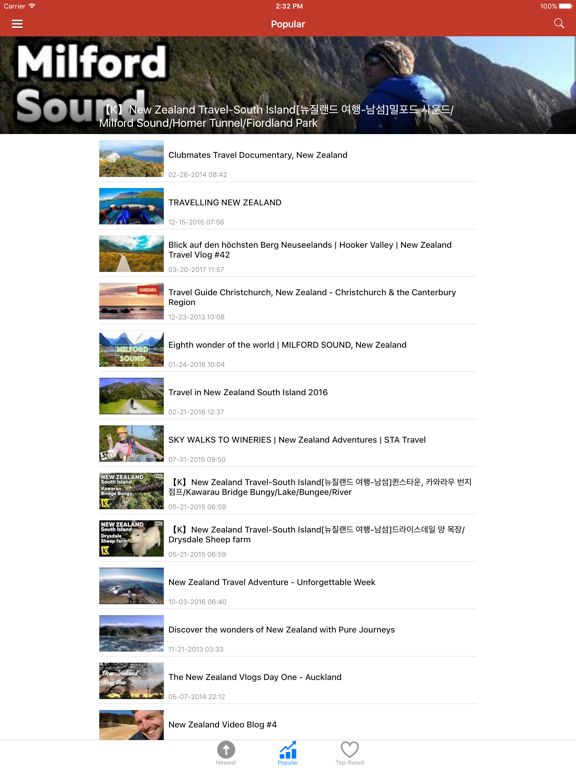Image resolution: width=576 pixels, height=768 pixels.
Task: Click the Vlogs Day One Auckland thumbnail
Action: pos(131,681)
